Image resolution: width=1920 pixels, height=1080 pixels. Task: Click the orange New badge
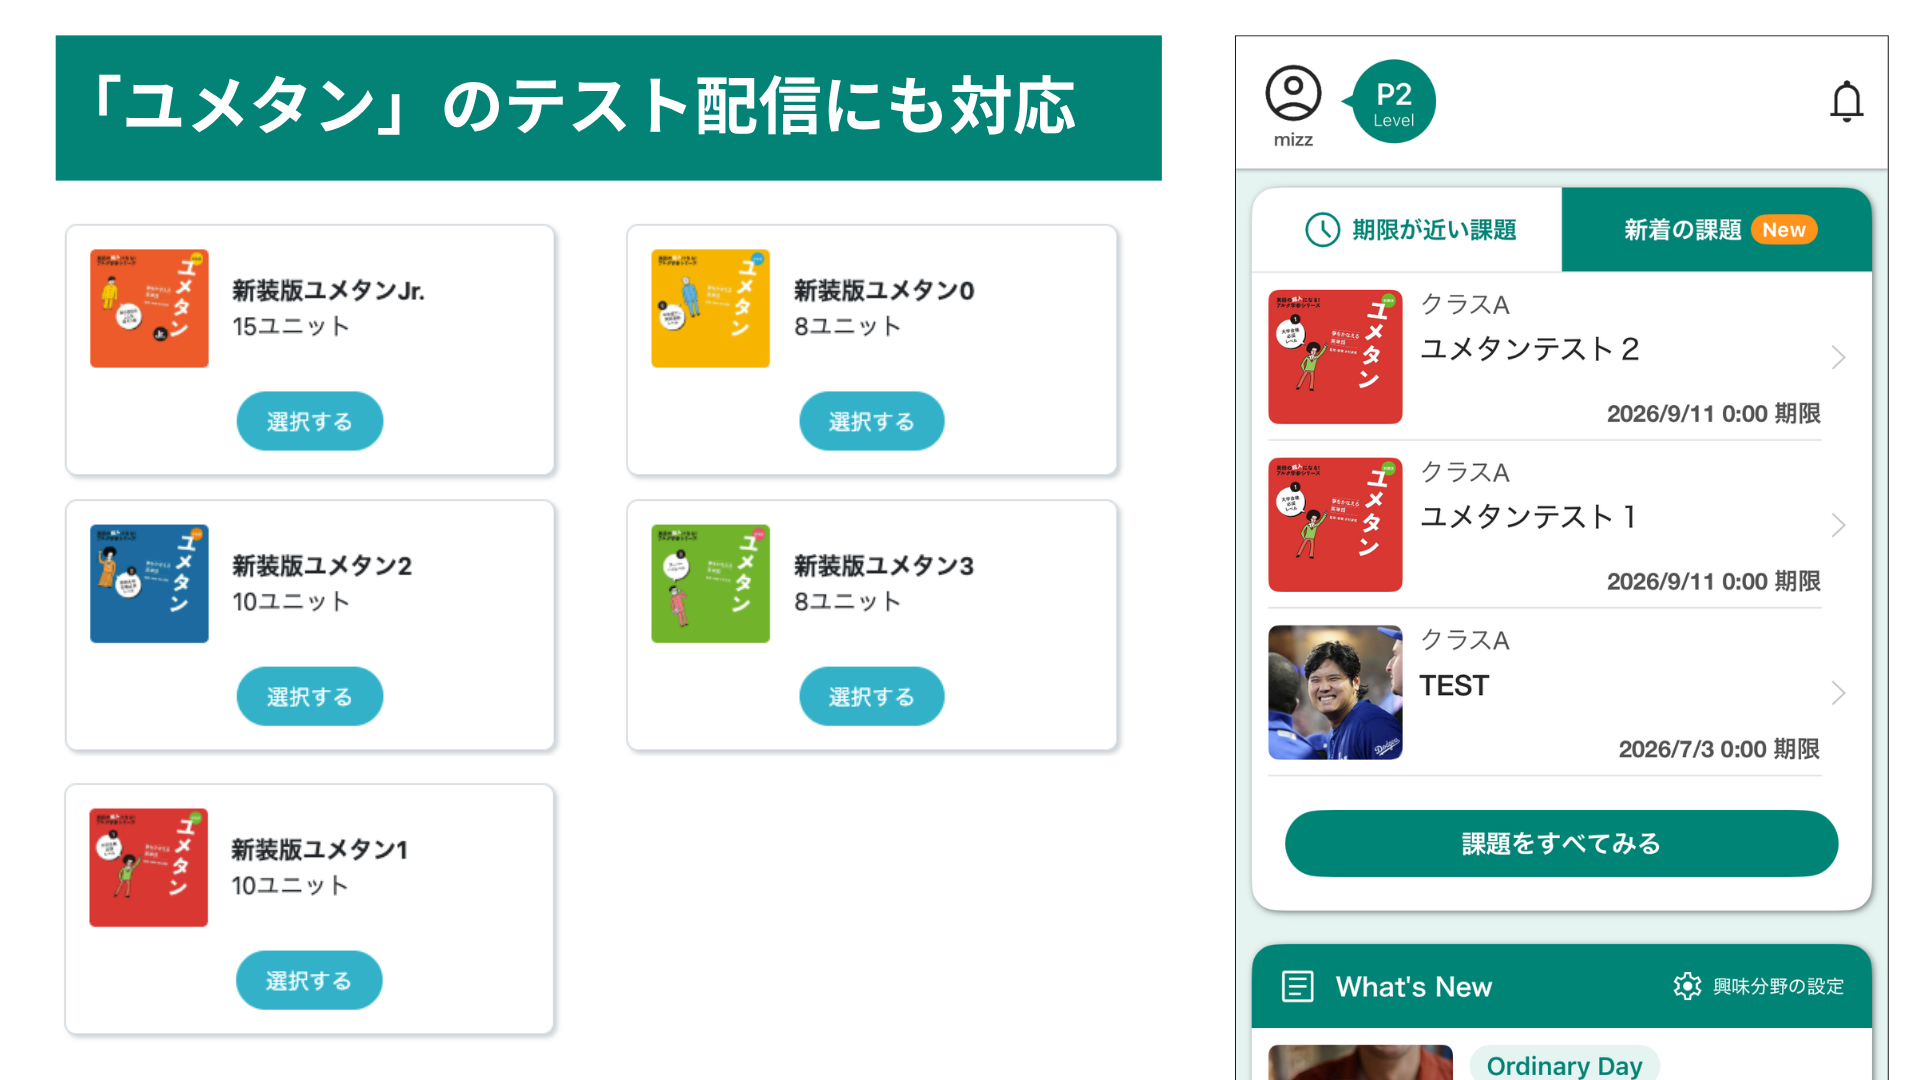pos(1783,230)
